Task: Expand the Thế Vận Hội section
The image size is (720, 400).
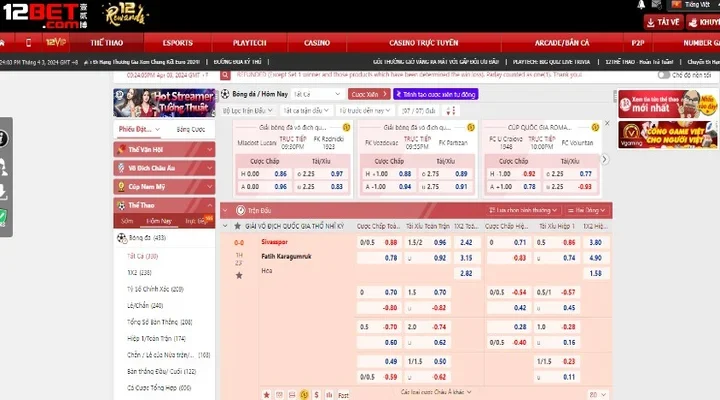Action: (x=163, y=149)
